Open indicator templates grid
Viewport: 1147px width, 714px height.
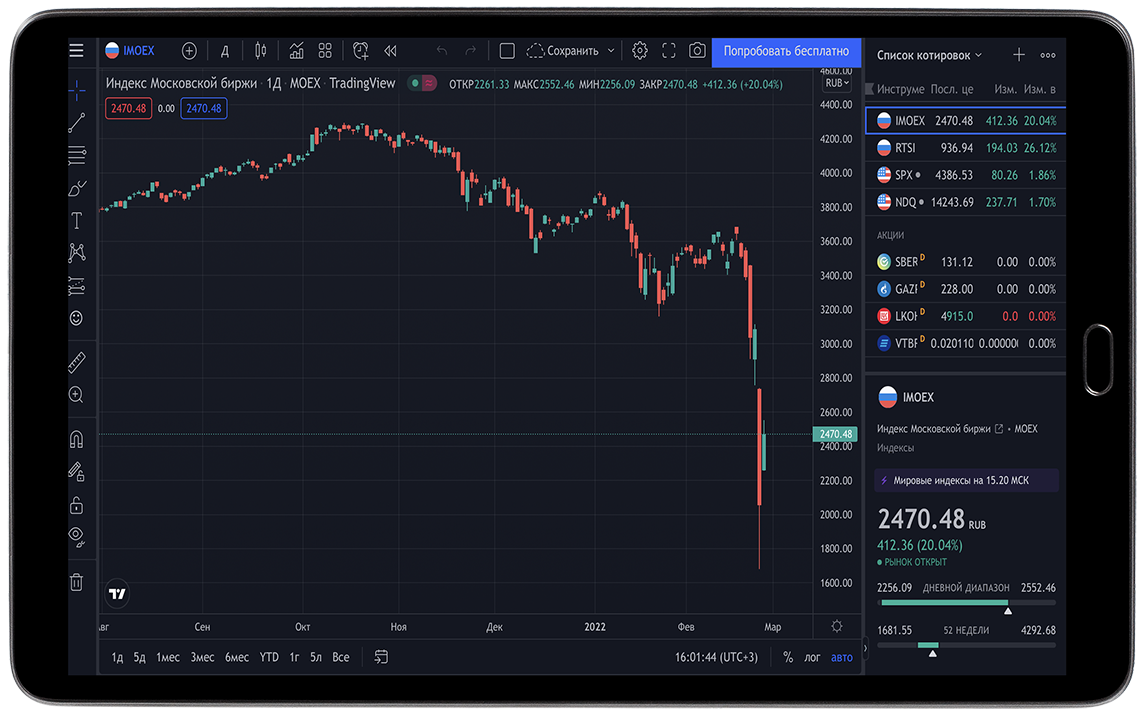tap(325, 50)
